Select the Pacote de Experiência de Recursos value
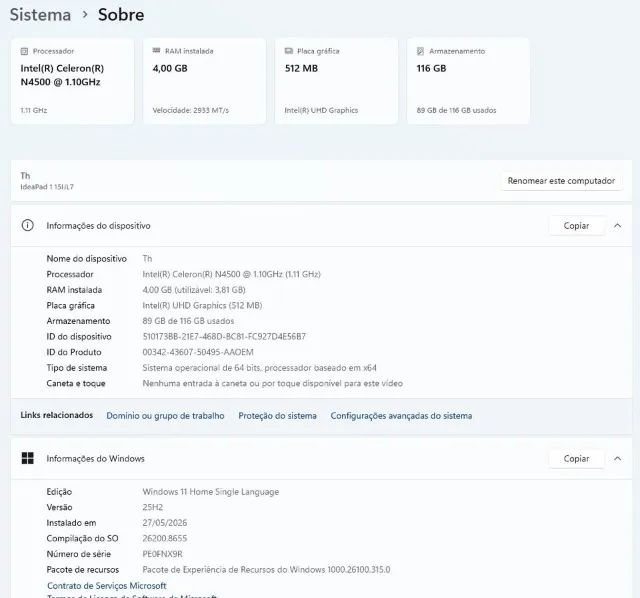640x598 pixels. point(266,569)
